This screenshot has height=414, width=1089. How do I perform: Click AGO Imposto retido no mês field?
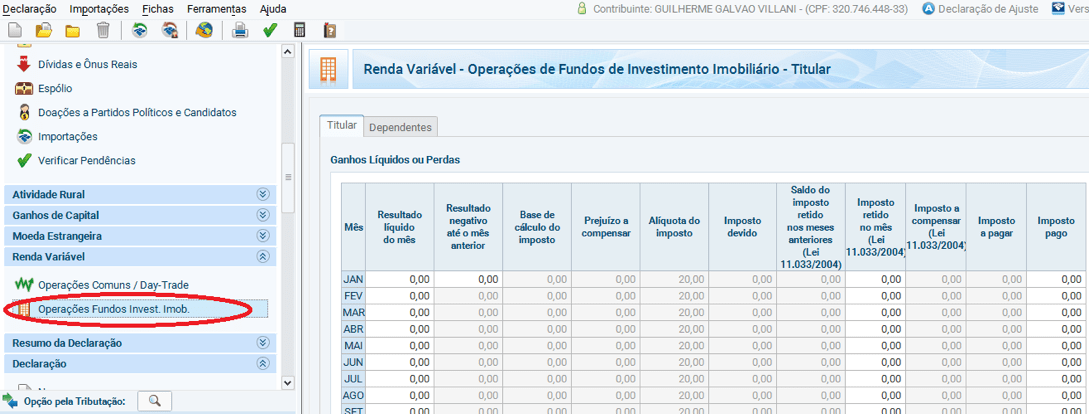click(876, 396)
